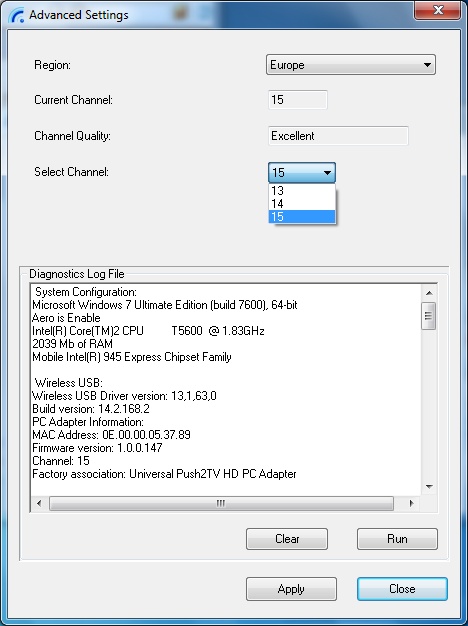Click the log's scroll right arrow
468x626 pixels.
[x=411, y=503]
